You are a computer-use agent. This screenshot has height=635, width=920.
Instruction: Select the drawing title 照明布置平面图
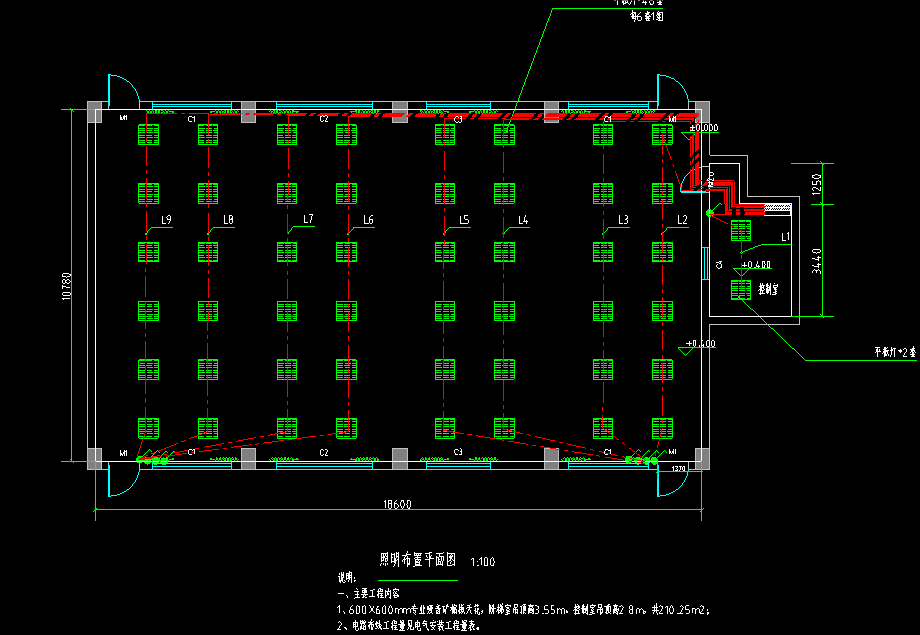click(x=418, y=559)
